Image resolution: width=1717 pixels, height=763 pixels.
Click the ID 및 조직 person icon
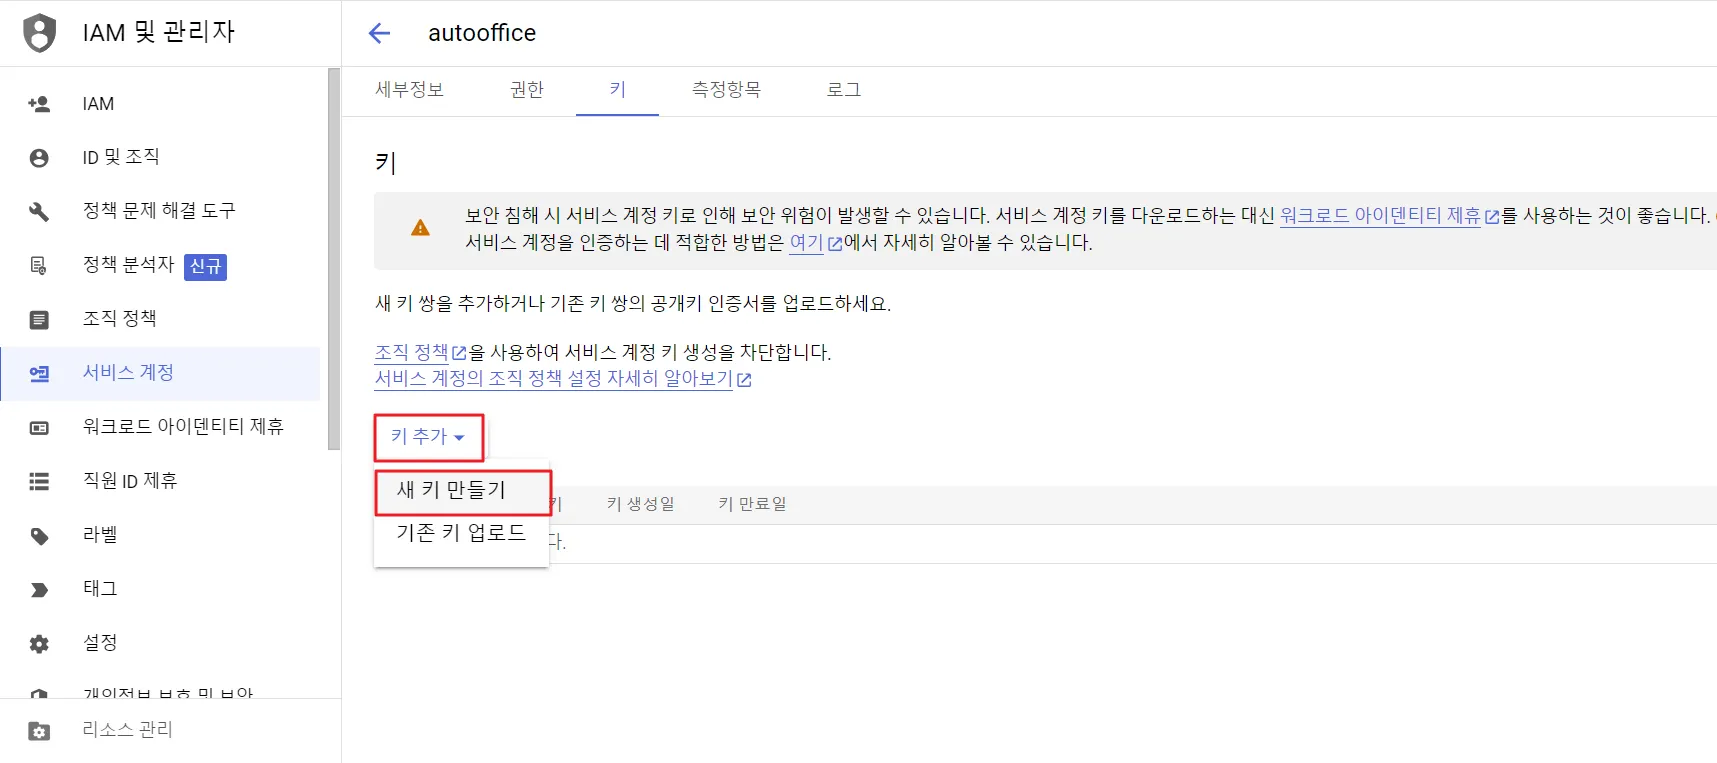click(x=39, y=158)
